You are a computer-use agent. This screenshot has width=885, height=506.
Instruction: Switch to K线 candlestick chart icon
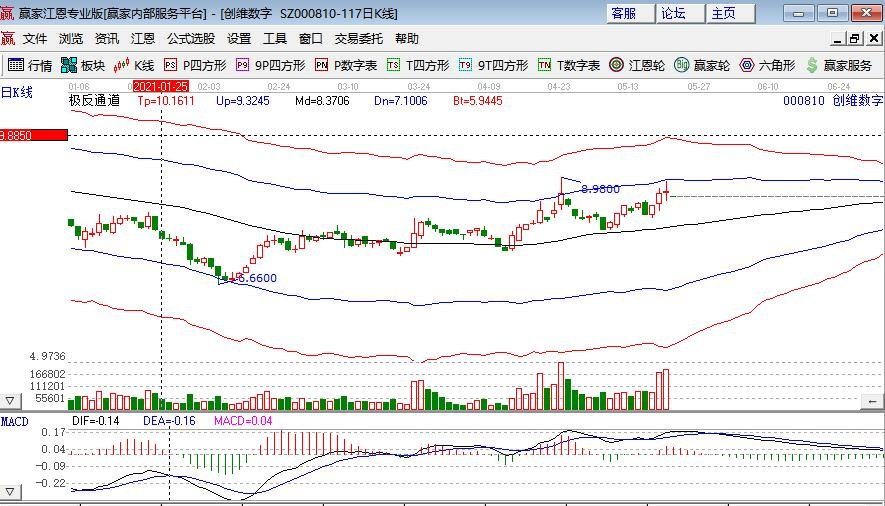pyautogui.click(x=134, y=65)
